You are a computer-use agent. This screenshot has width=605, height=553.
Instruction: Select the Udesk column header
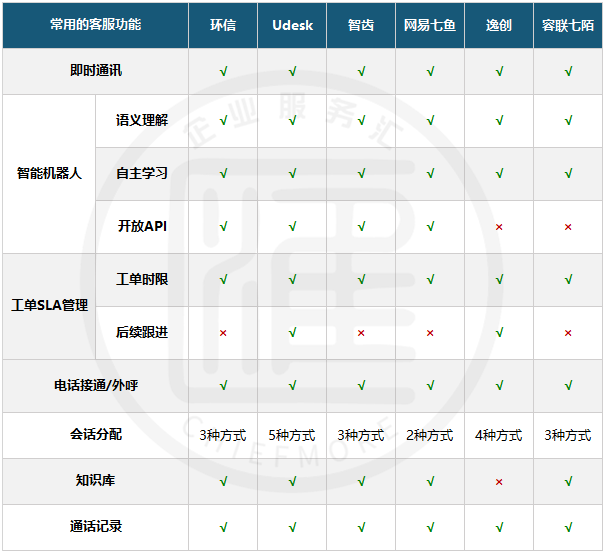292,25
